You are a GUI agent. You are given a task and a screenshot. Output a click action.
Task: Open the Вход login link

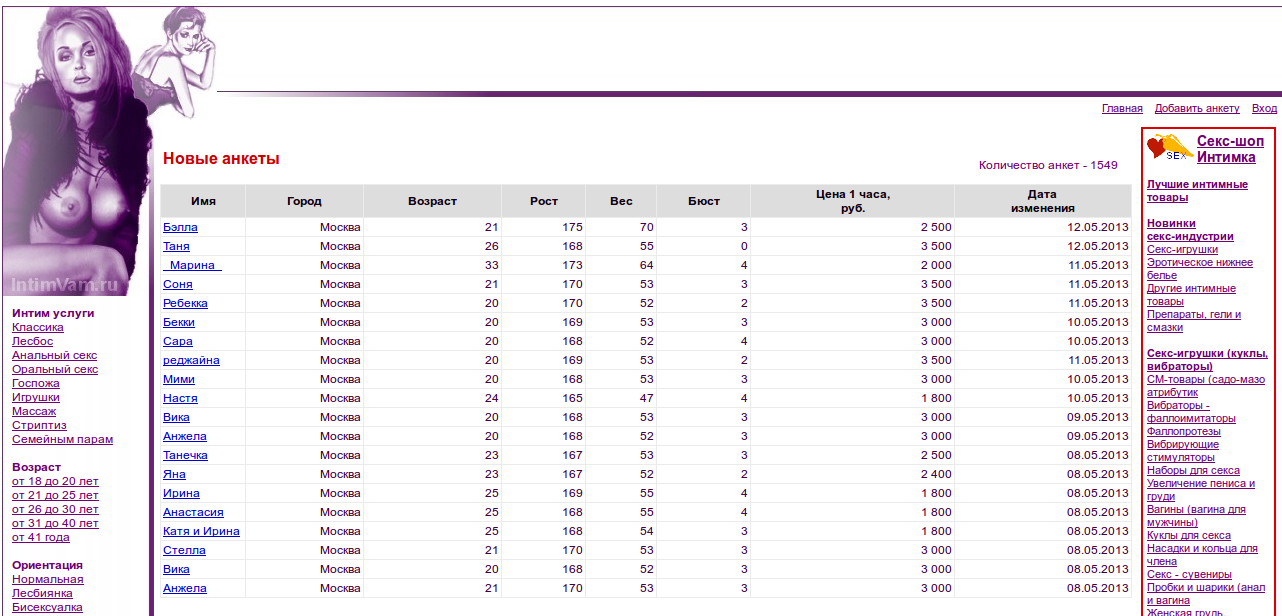point(1264,108)
